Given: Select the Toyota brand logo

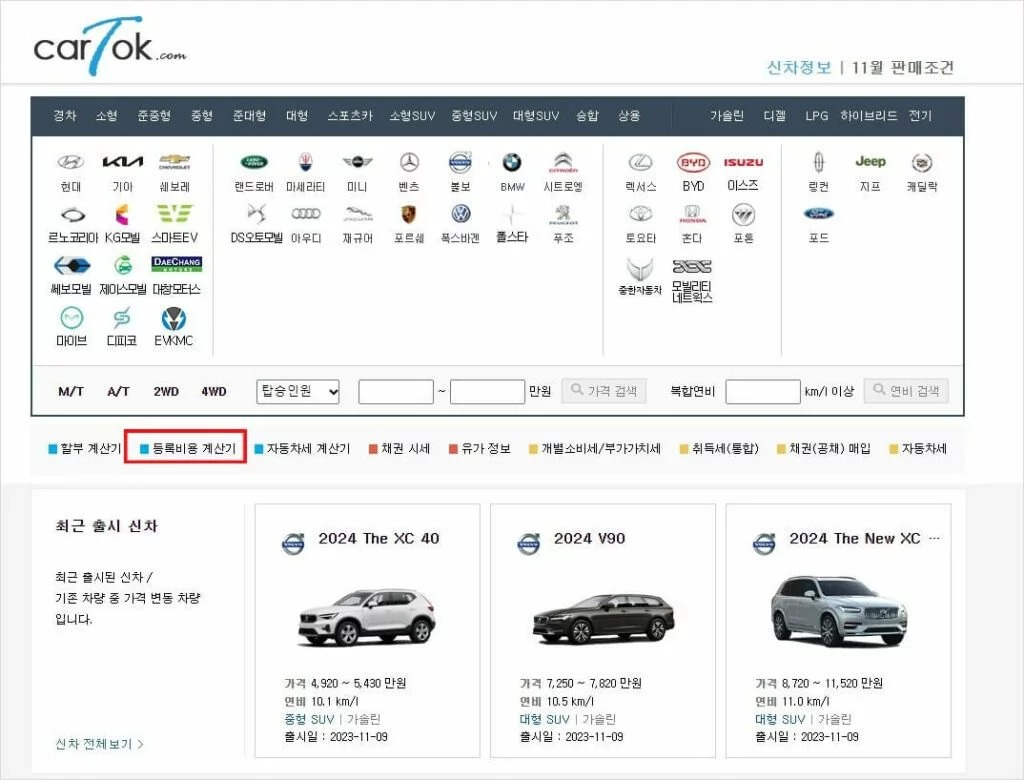Looking at the screenshot, I should [641, 214].
